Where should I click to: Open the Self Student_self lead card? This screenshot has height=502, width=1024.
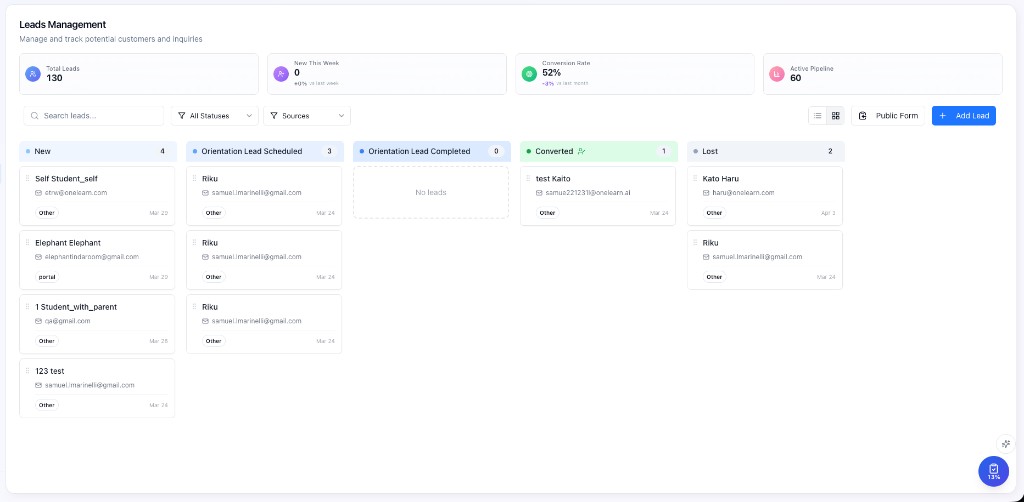pyautogui.click(x=97, y=196)
